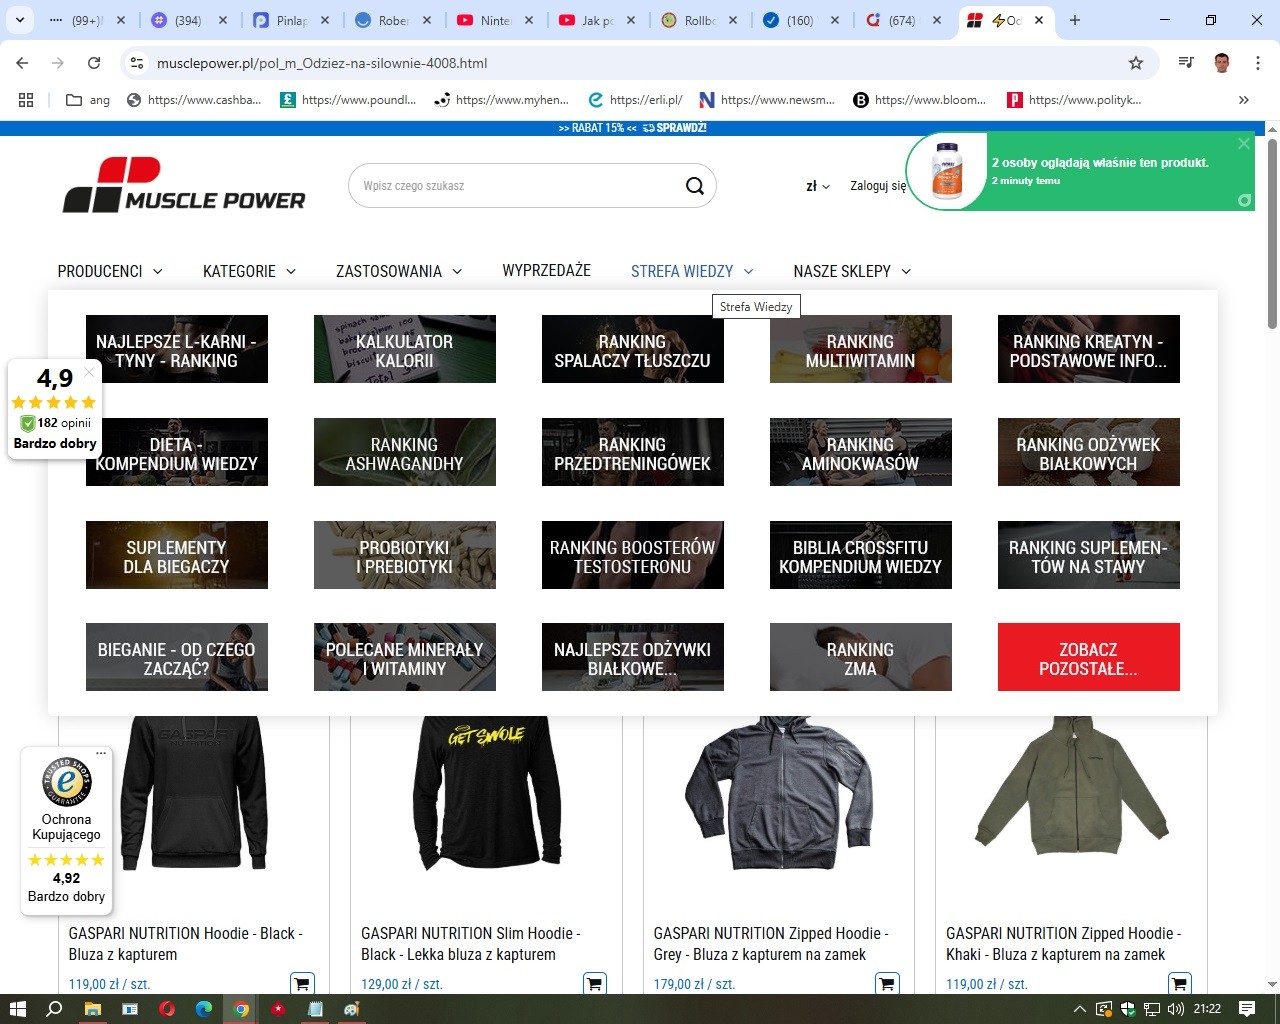Open the zł currency dropdown
The image size is (1280, 1024).
[x=816, y=186]
